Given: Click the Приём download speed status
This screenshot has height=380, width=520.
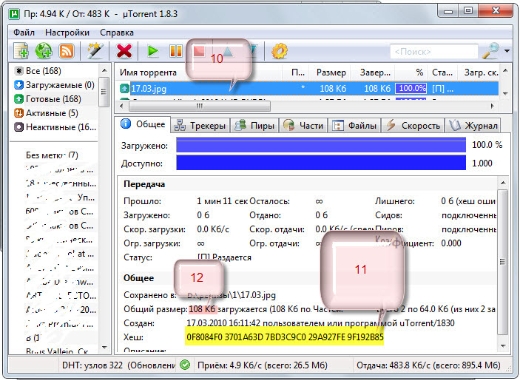Looking at the screenshot, I should pos(262,365).
